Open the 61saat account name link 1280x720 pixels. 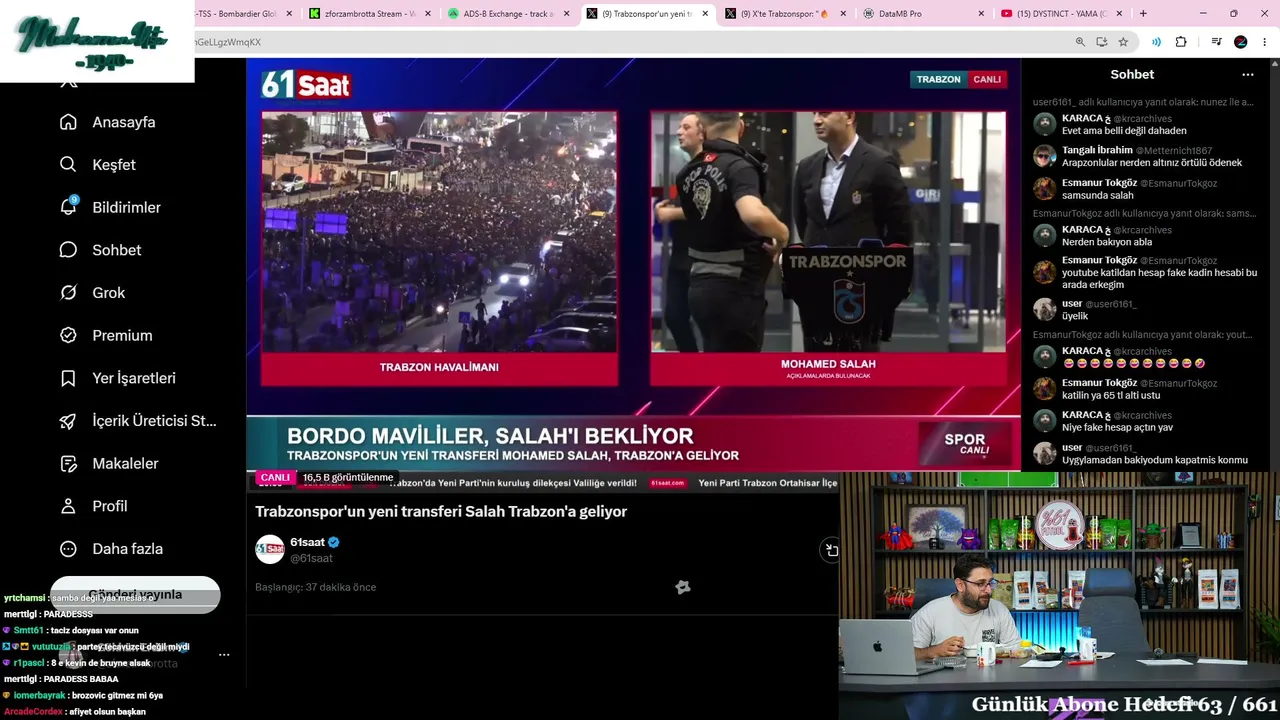click(x=307, y=542)
